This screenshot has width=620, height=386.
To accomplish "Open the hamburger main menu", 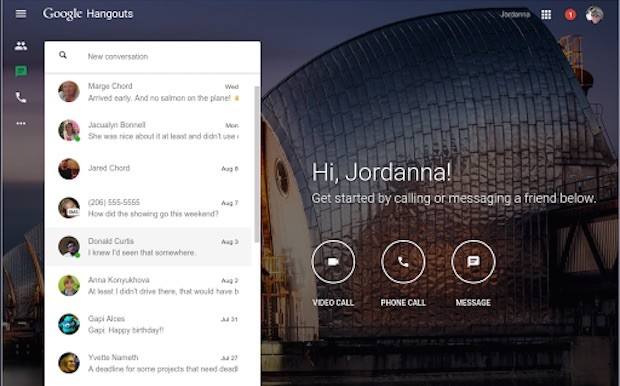I will pos(21,14).
